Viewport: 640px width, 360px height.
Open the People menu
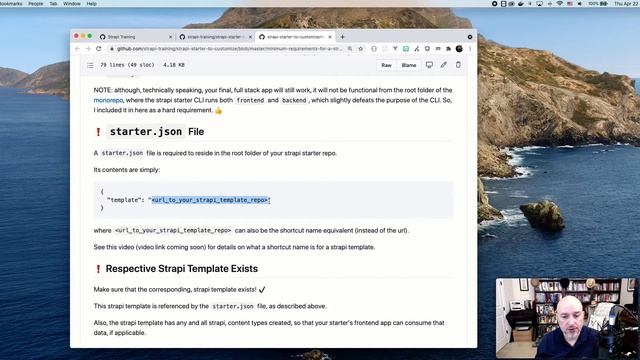[x=36, y=4]
